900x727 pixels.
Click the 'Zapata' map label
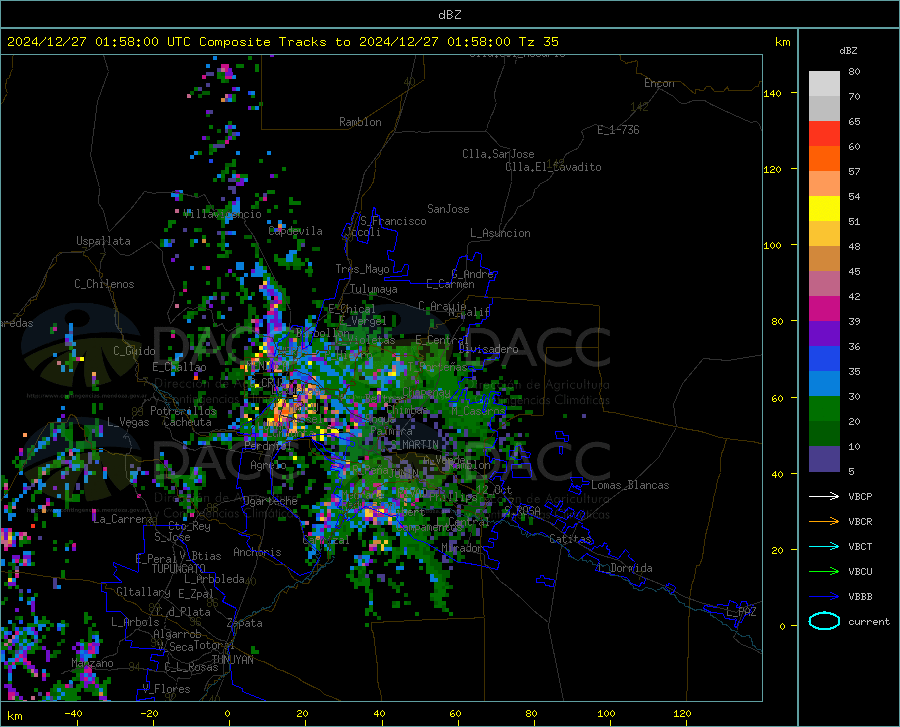[245, 623]
